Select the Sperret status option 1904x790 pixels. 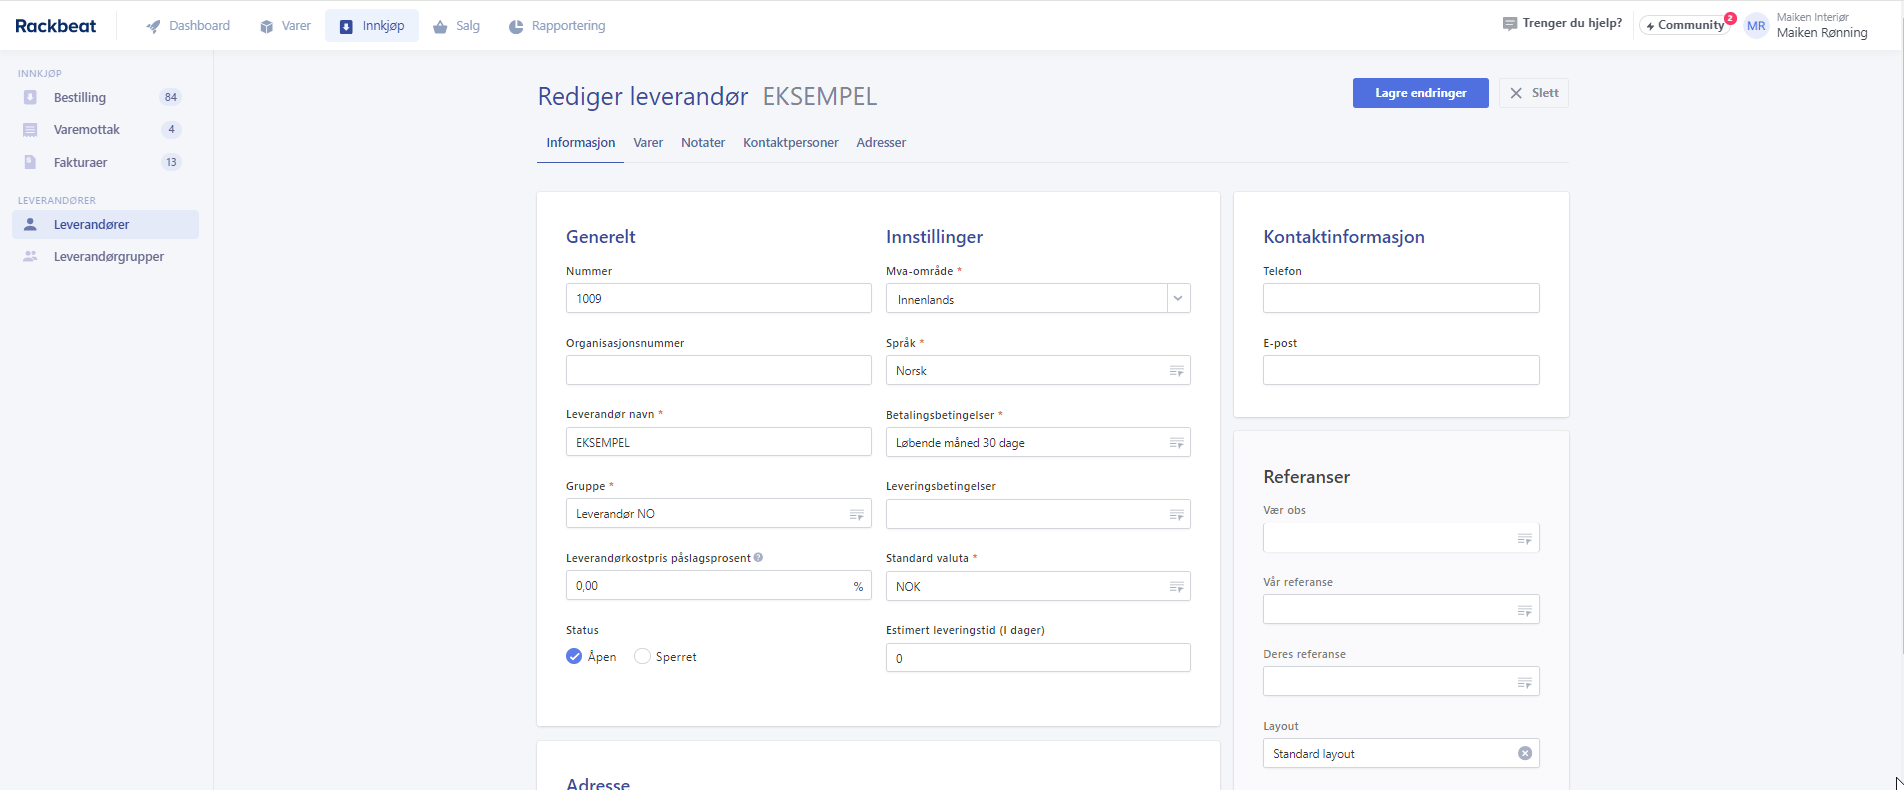pyautogui.click(x=643, y=657)
